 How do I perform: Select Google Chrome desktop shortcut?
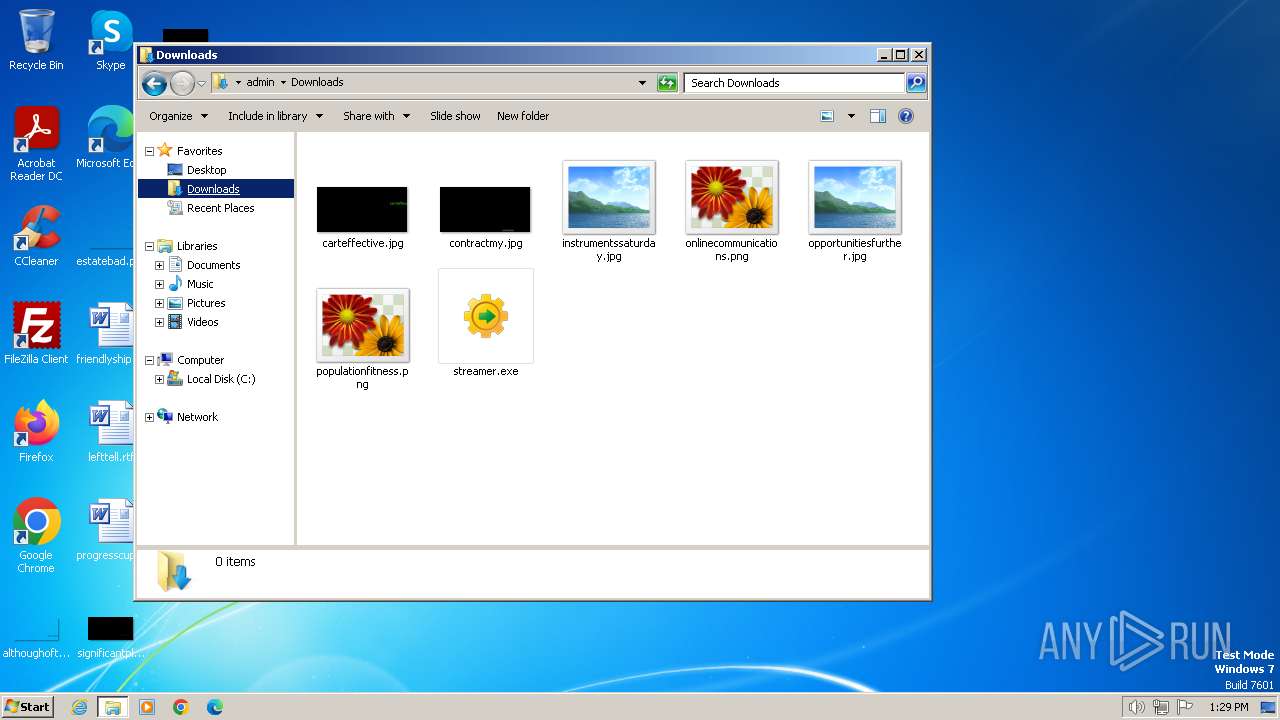click(36, 535)
